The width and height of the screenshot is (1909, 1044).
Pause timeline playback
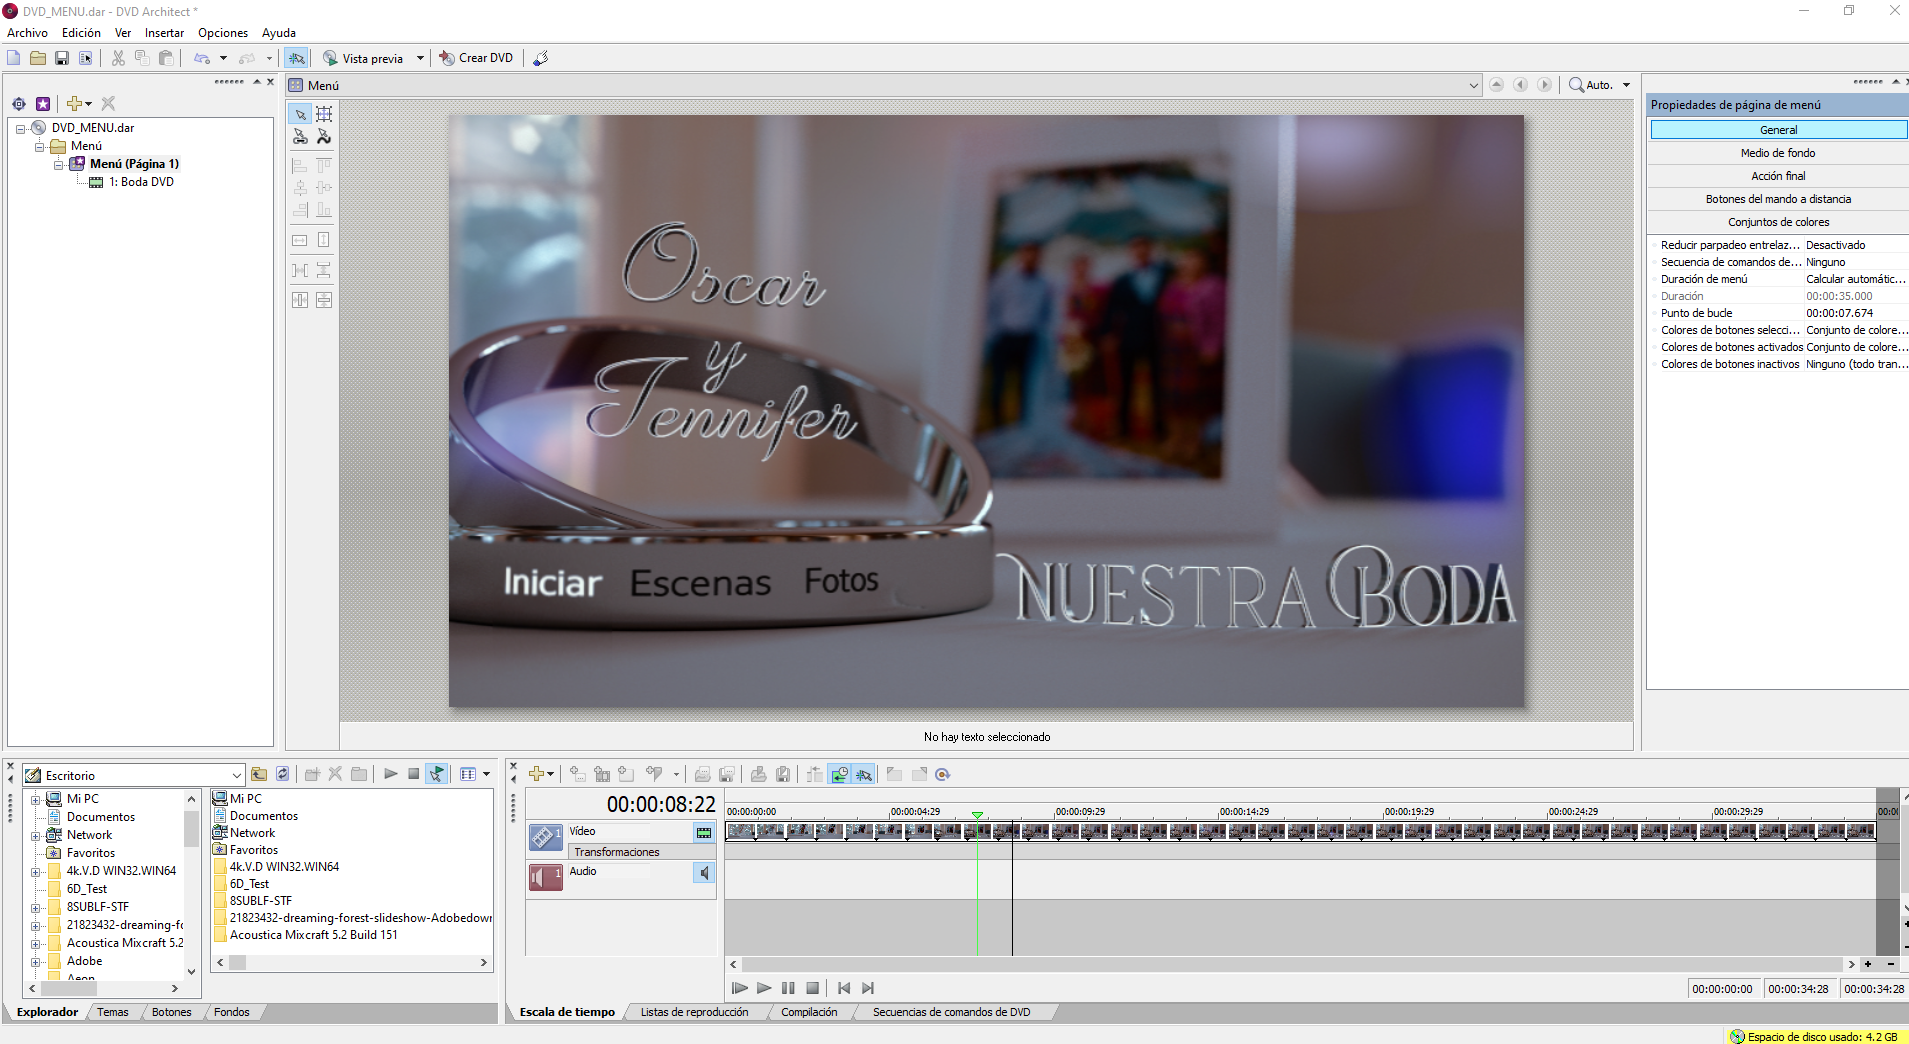(x=788, y=988)
